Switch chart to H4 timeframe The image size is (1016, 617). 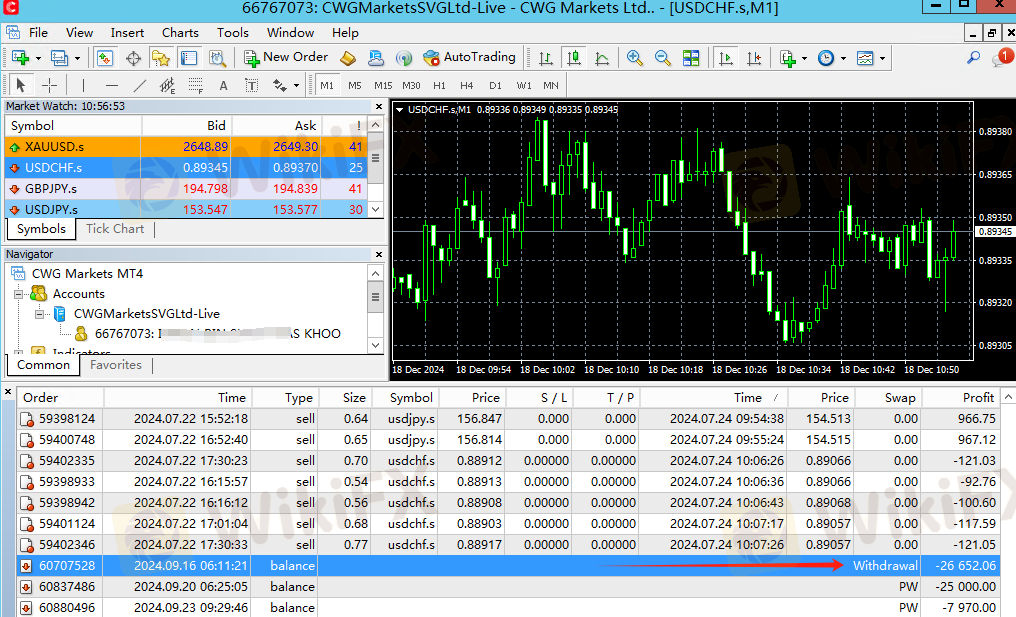(x=467, y=85)
